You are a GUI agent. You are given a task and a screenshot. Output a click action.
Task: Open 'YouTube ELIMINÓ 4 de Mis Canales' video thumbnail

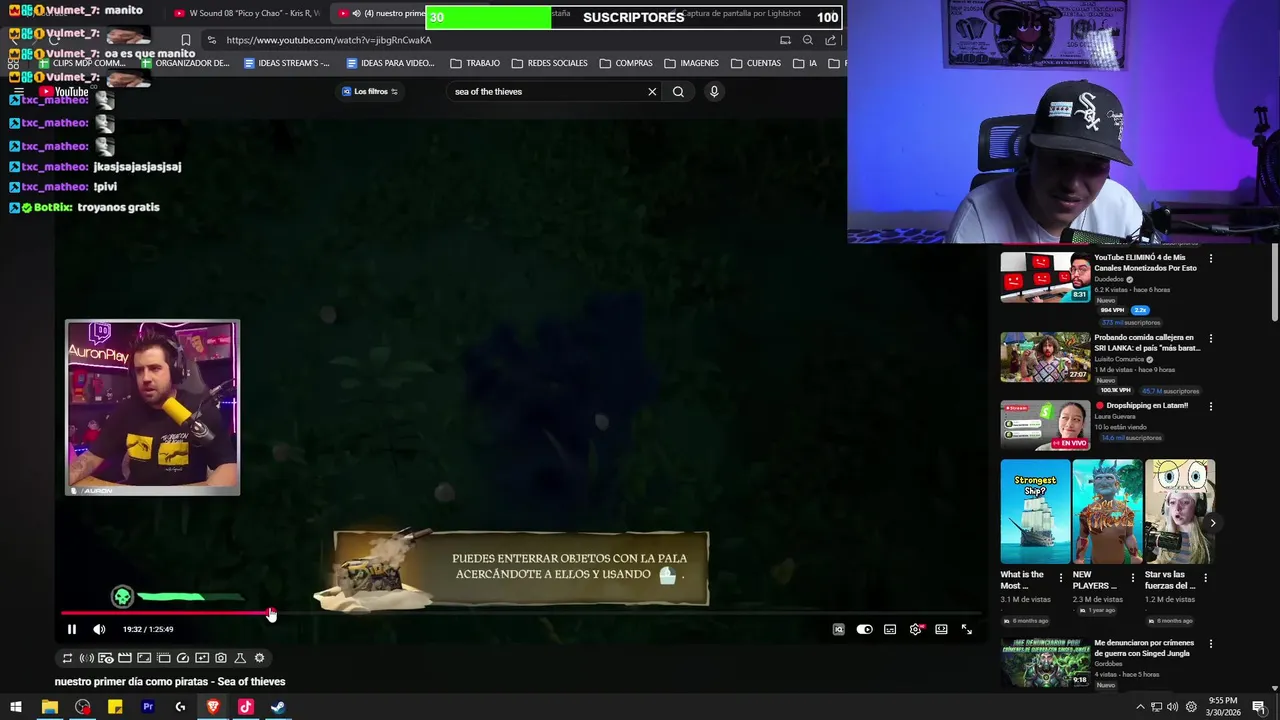coord(1045,277)
